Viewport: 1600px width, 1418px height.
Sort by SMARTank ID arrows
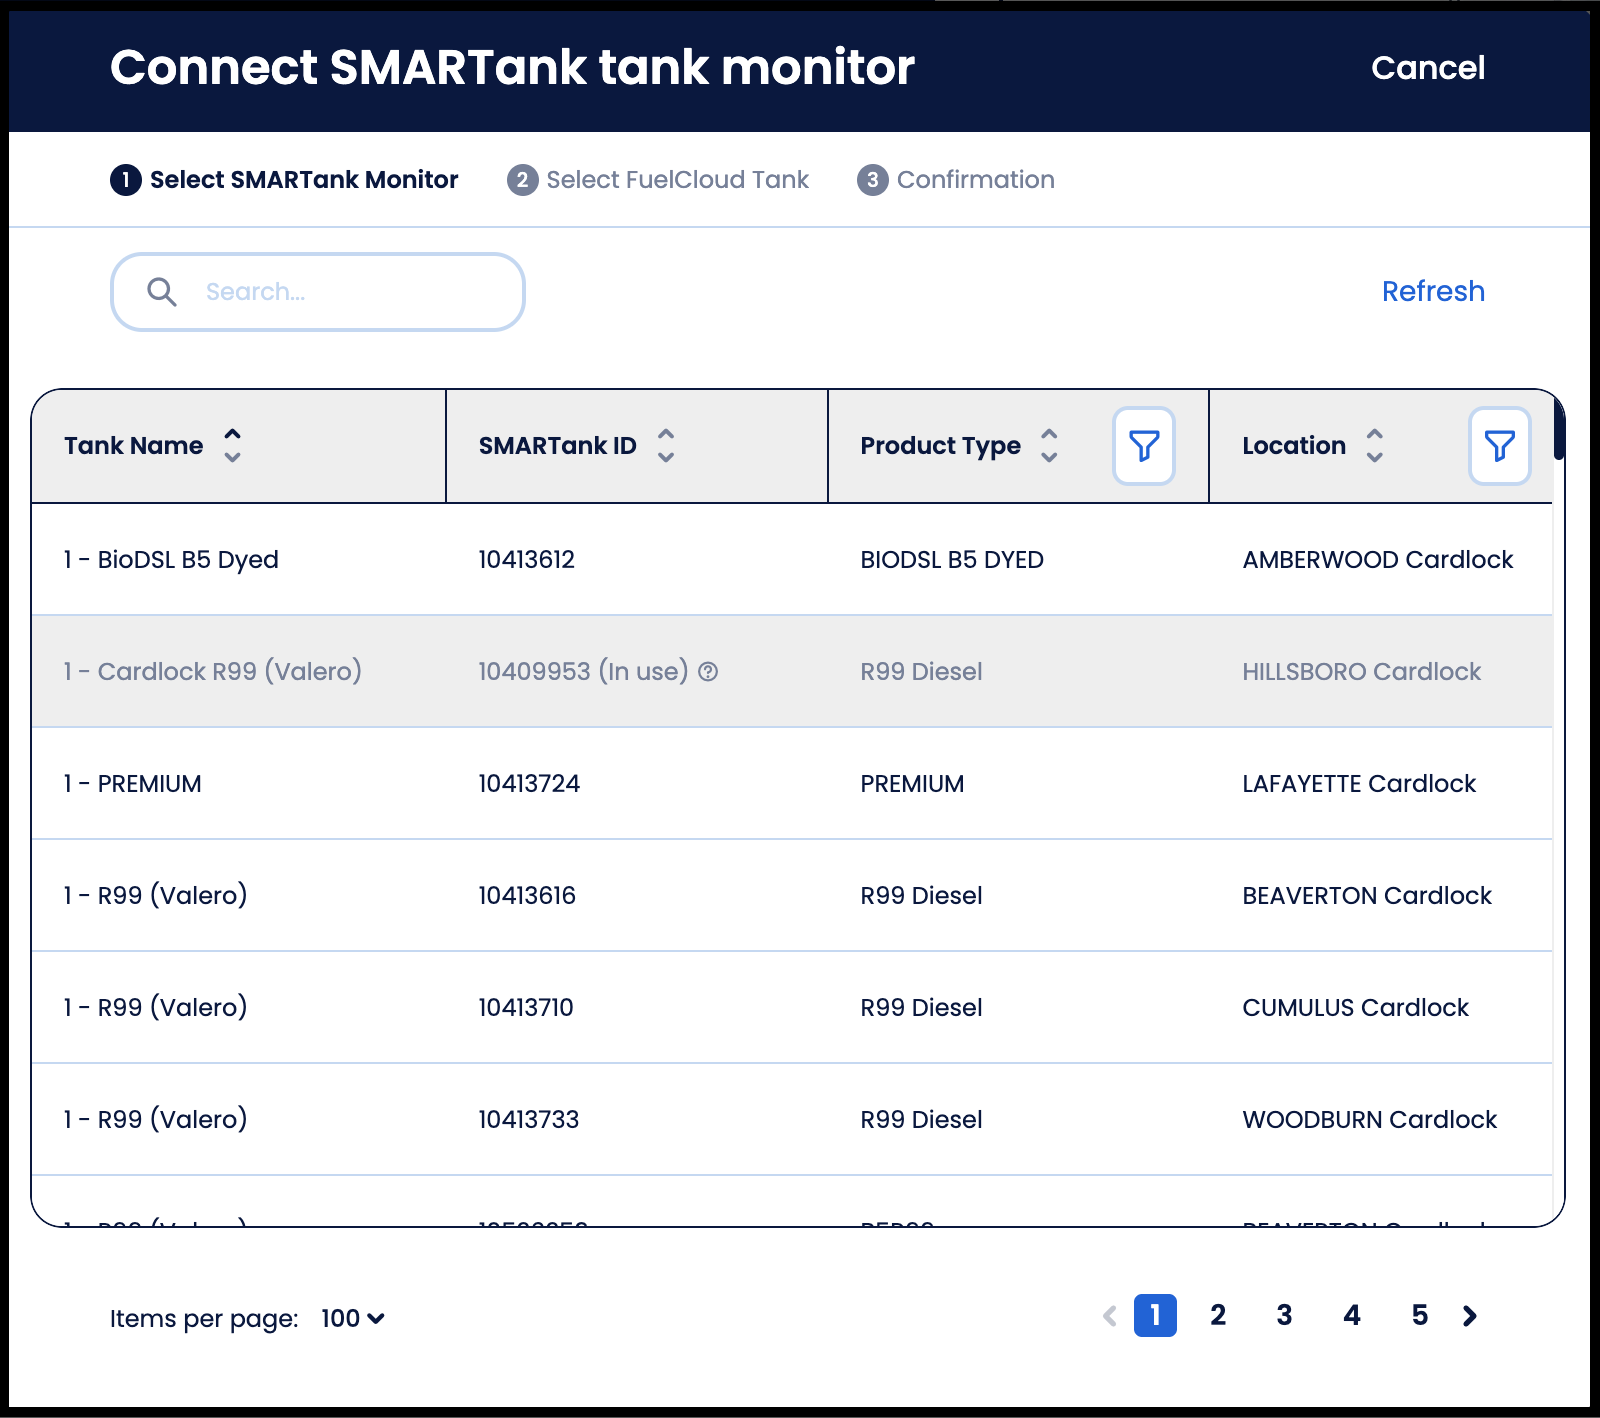pos(666,446)
